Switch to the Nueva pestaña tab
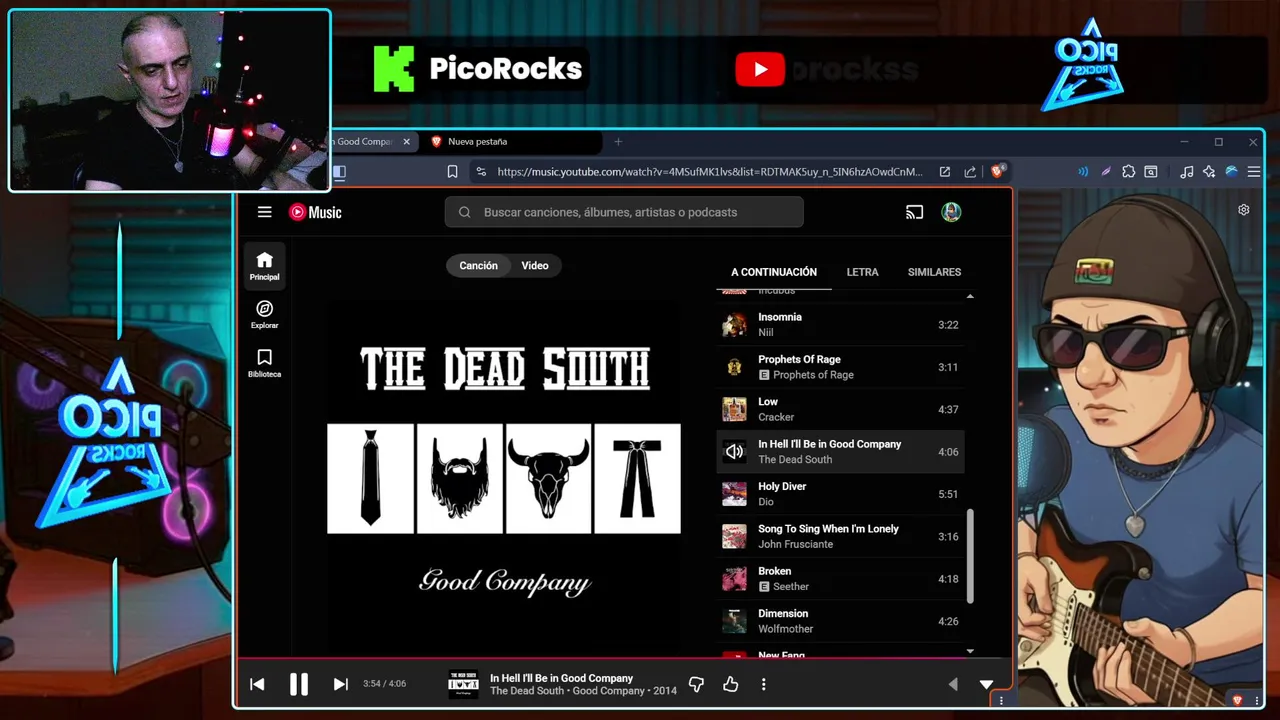The width and height of the screenshot is (1280, 720). pos(512,142)
